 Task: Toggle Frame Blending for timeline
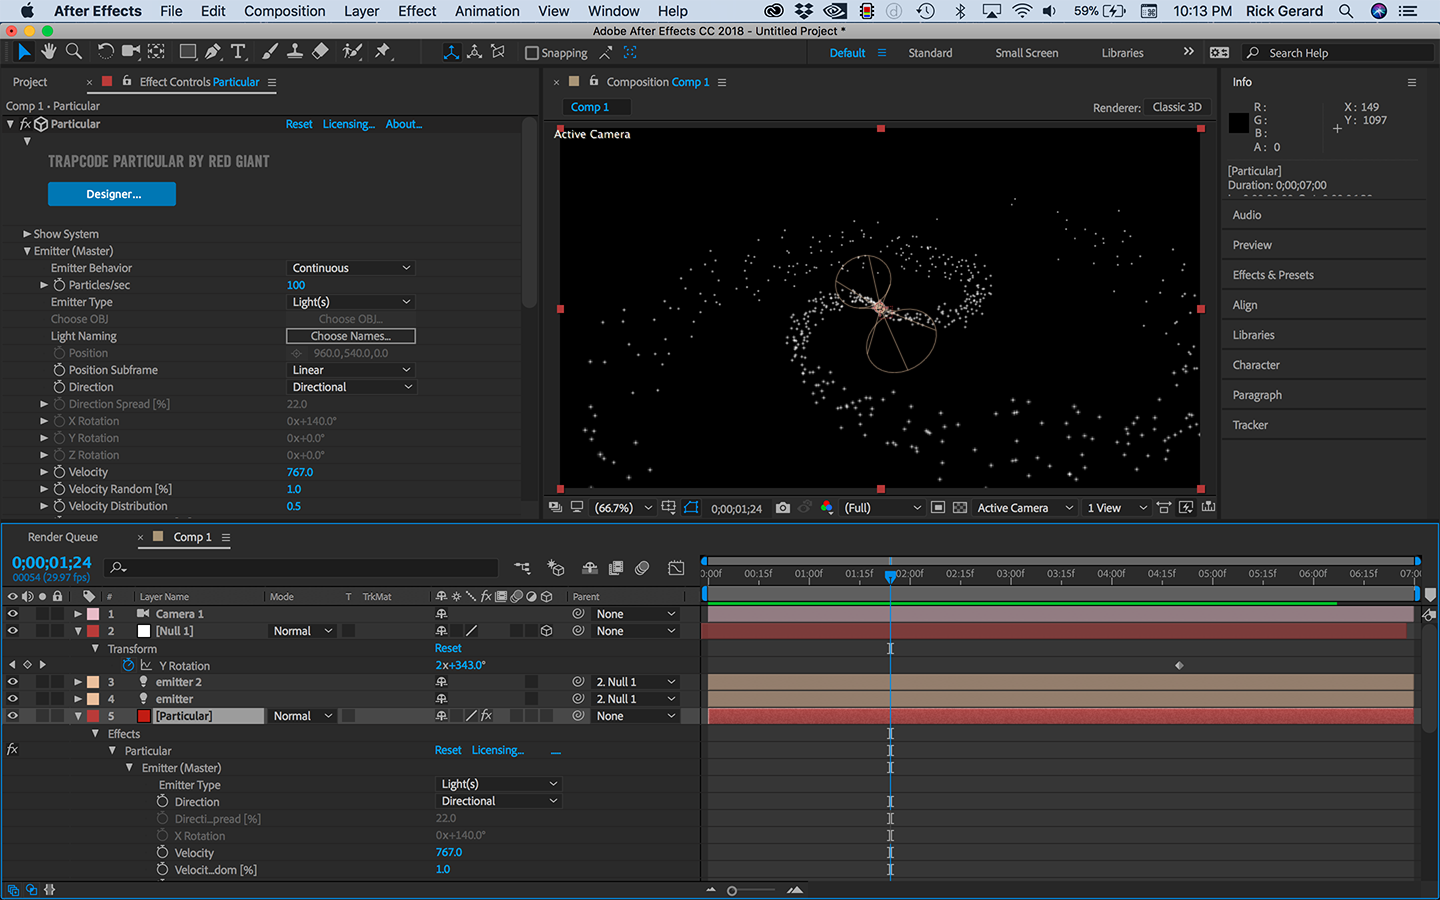(x=616, y=568)
